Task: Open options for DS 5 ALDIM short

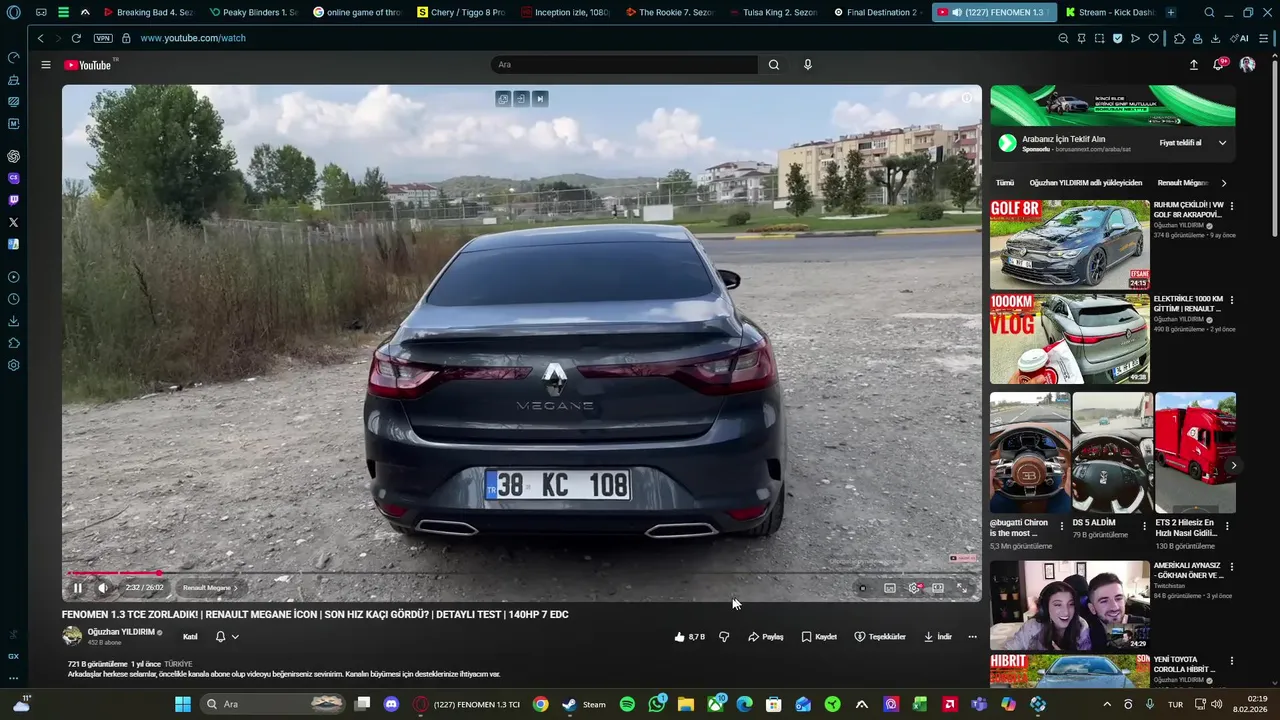Action: pos(1145,525)
